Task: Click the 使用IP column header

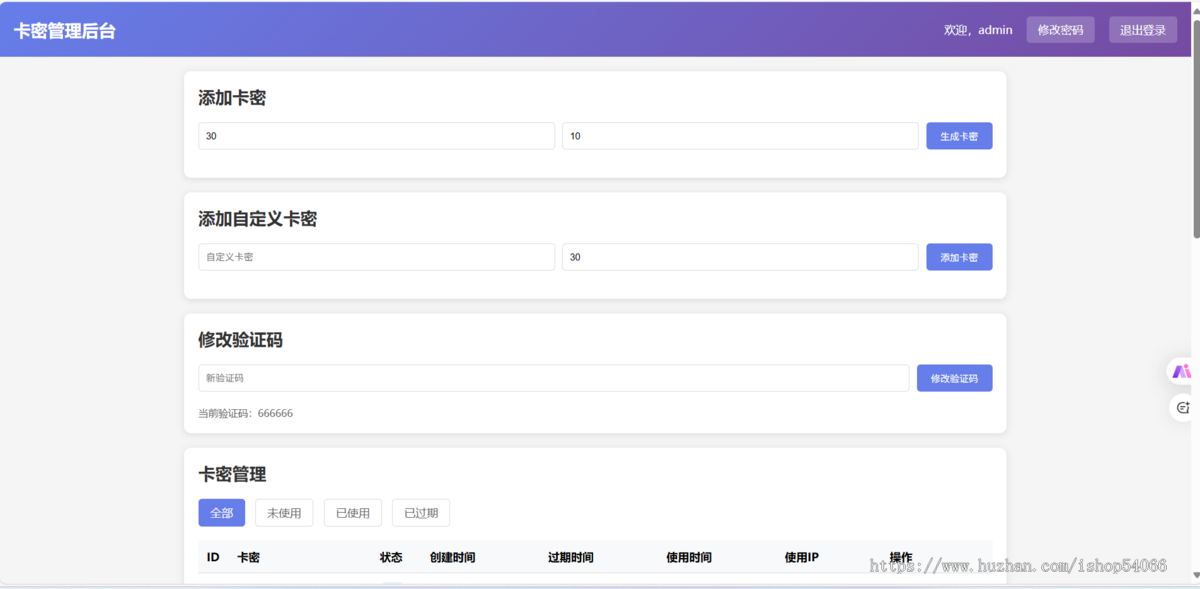Action: click(x=802, y=557)
